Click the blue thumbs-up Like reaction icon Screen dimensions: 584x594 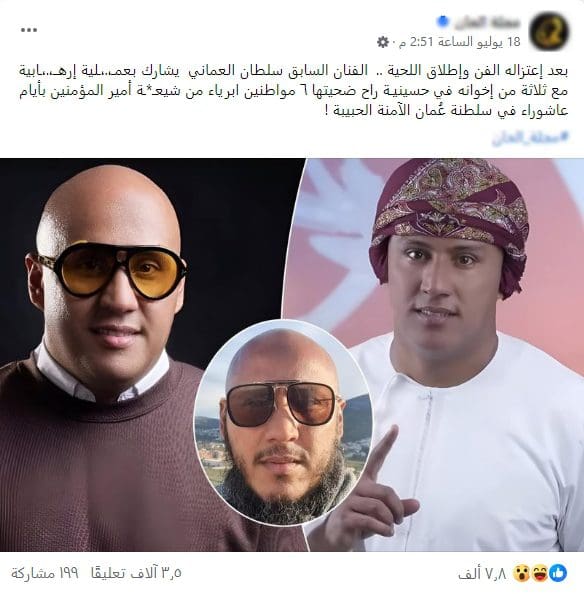(558, 573)
